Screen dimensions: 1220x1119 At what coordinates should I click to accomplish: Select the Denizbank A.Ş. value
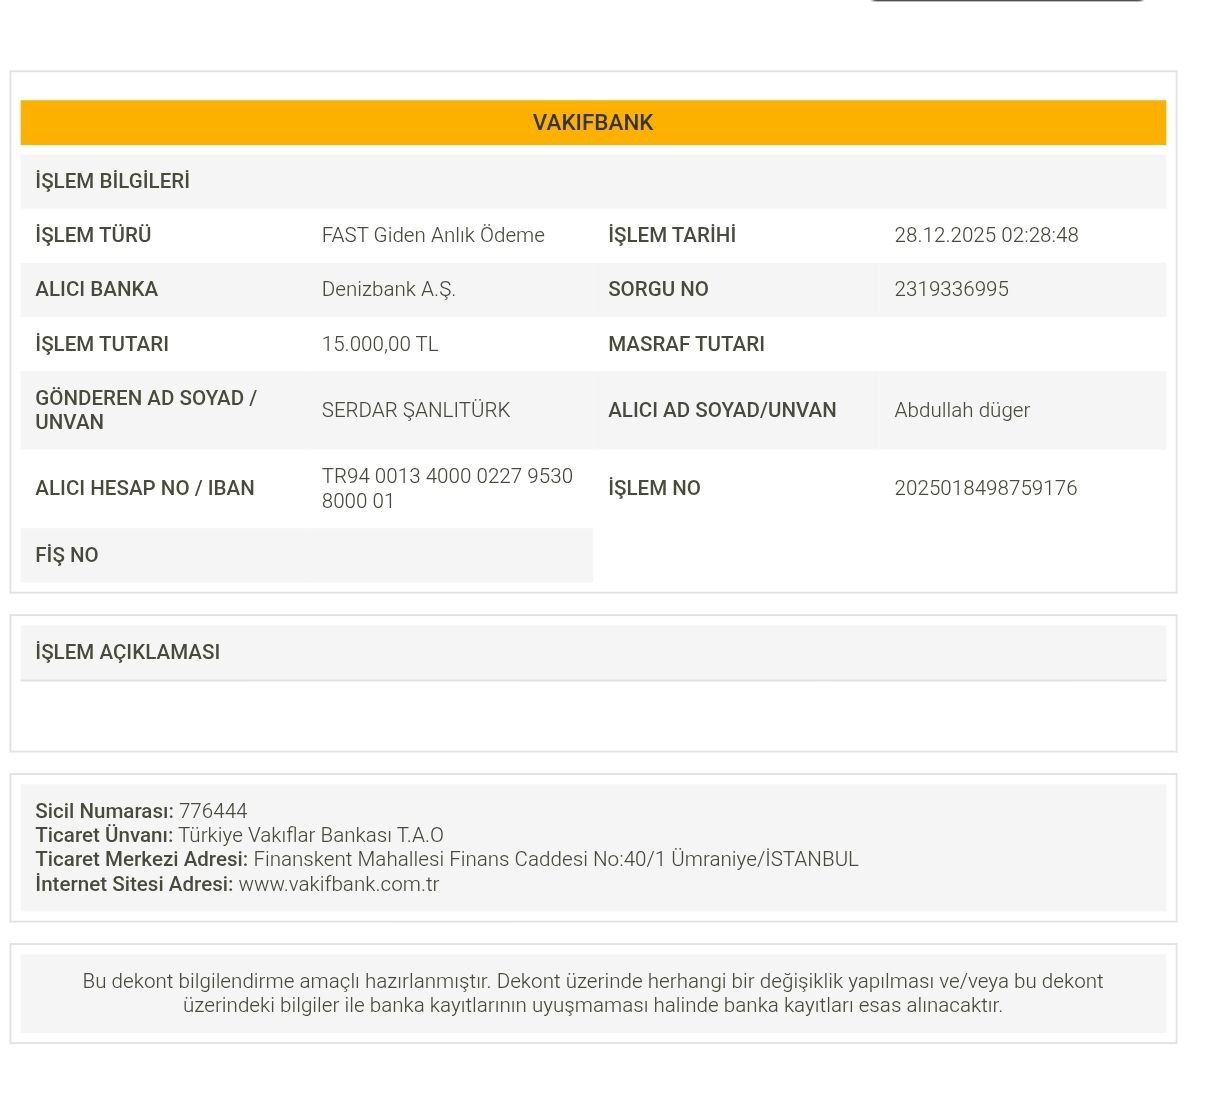click(x=388, y=289)
